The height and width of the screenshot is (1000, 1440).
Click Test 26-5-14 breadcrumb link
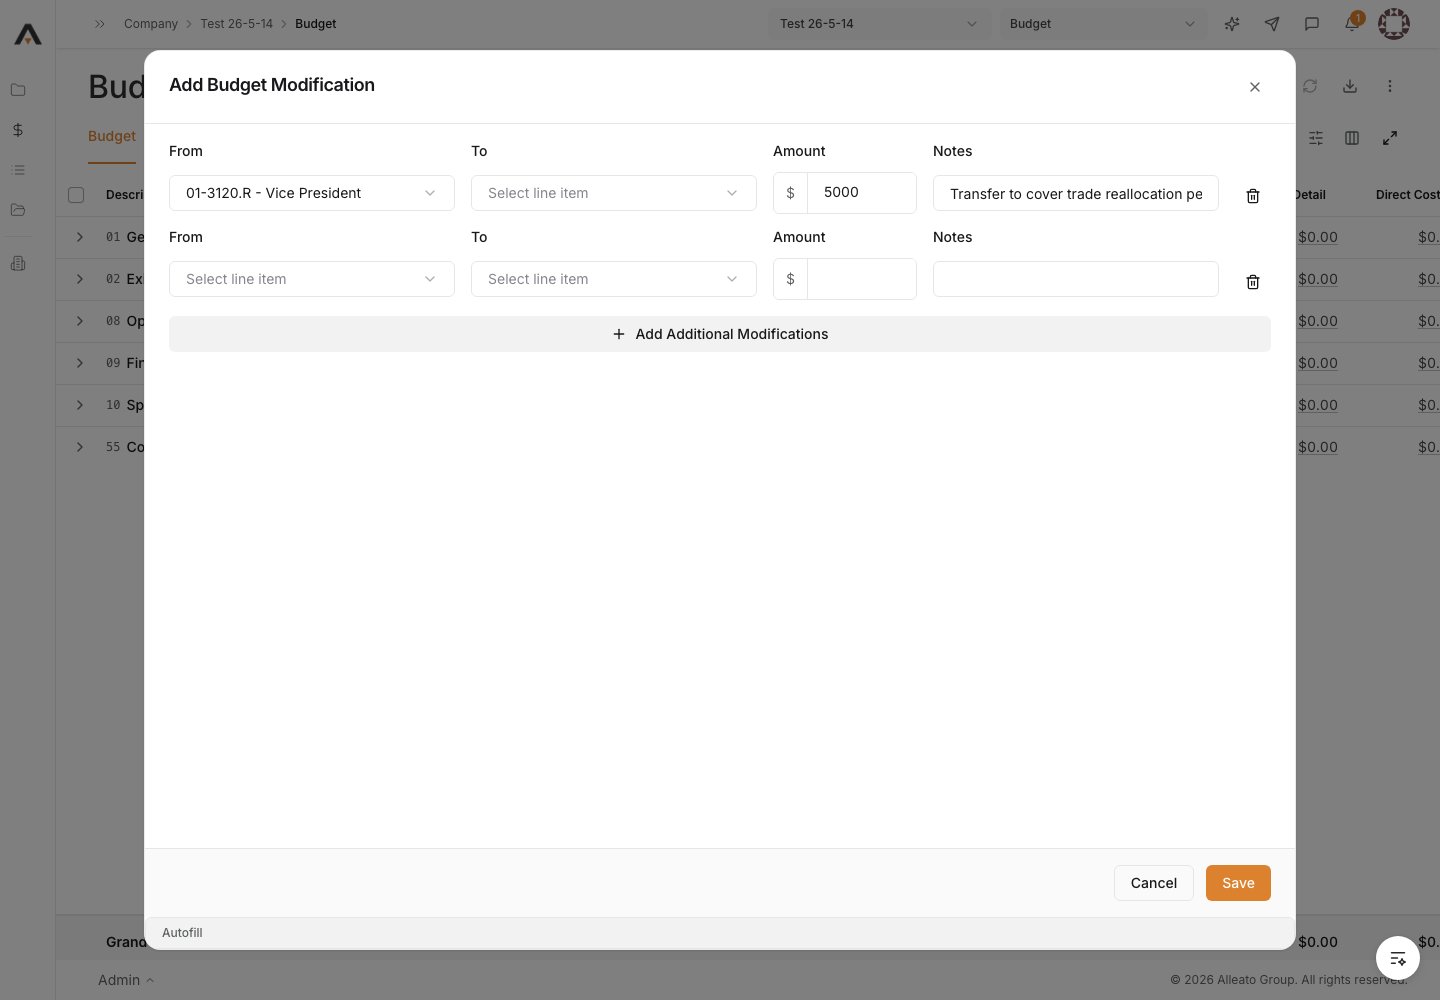tap(236, 24)
